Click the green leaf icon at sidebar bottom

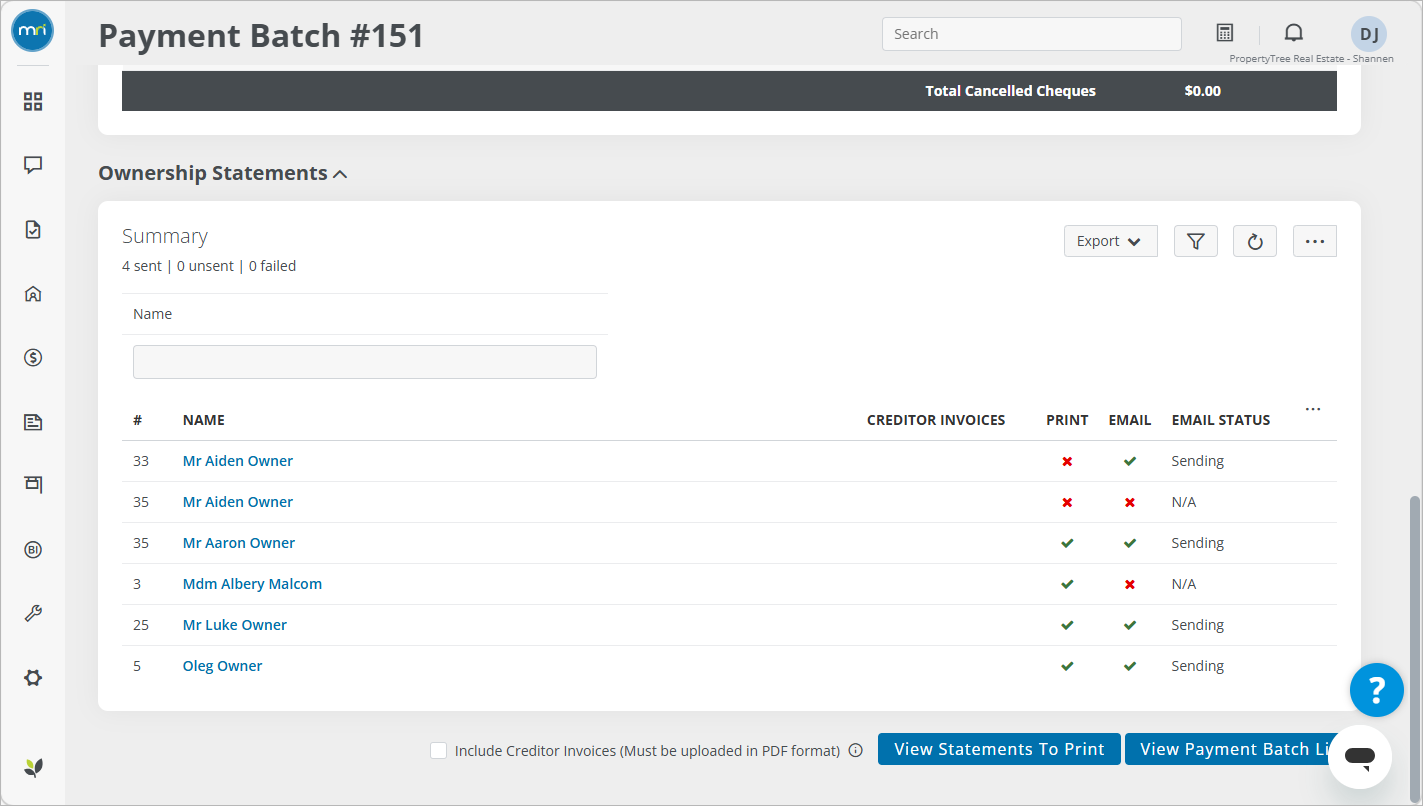click(x=33, y=767)
